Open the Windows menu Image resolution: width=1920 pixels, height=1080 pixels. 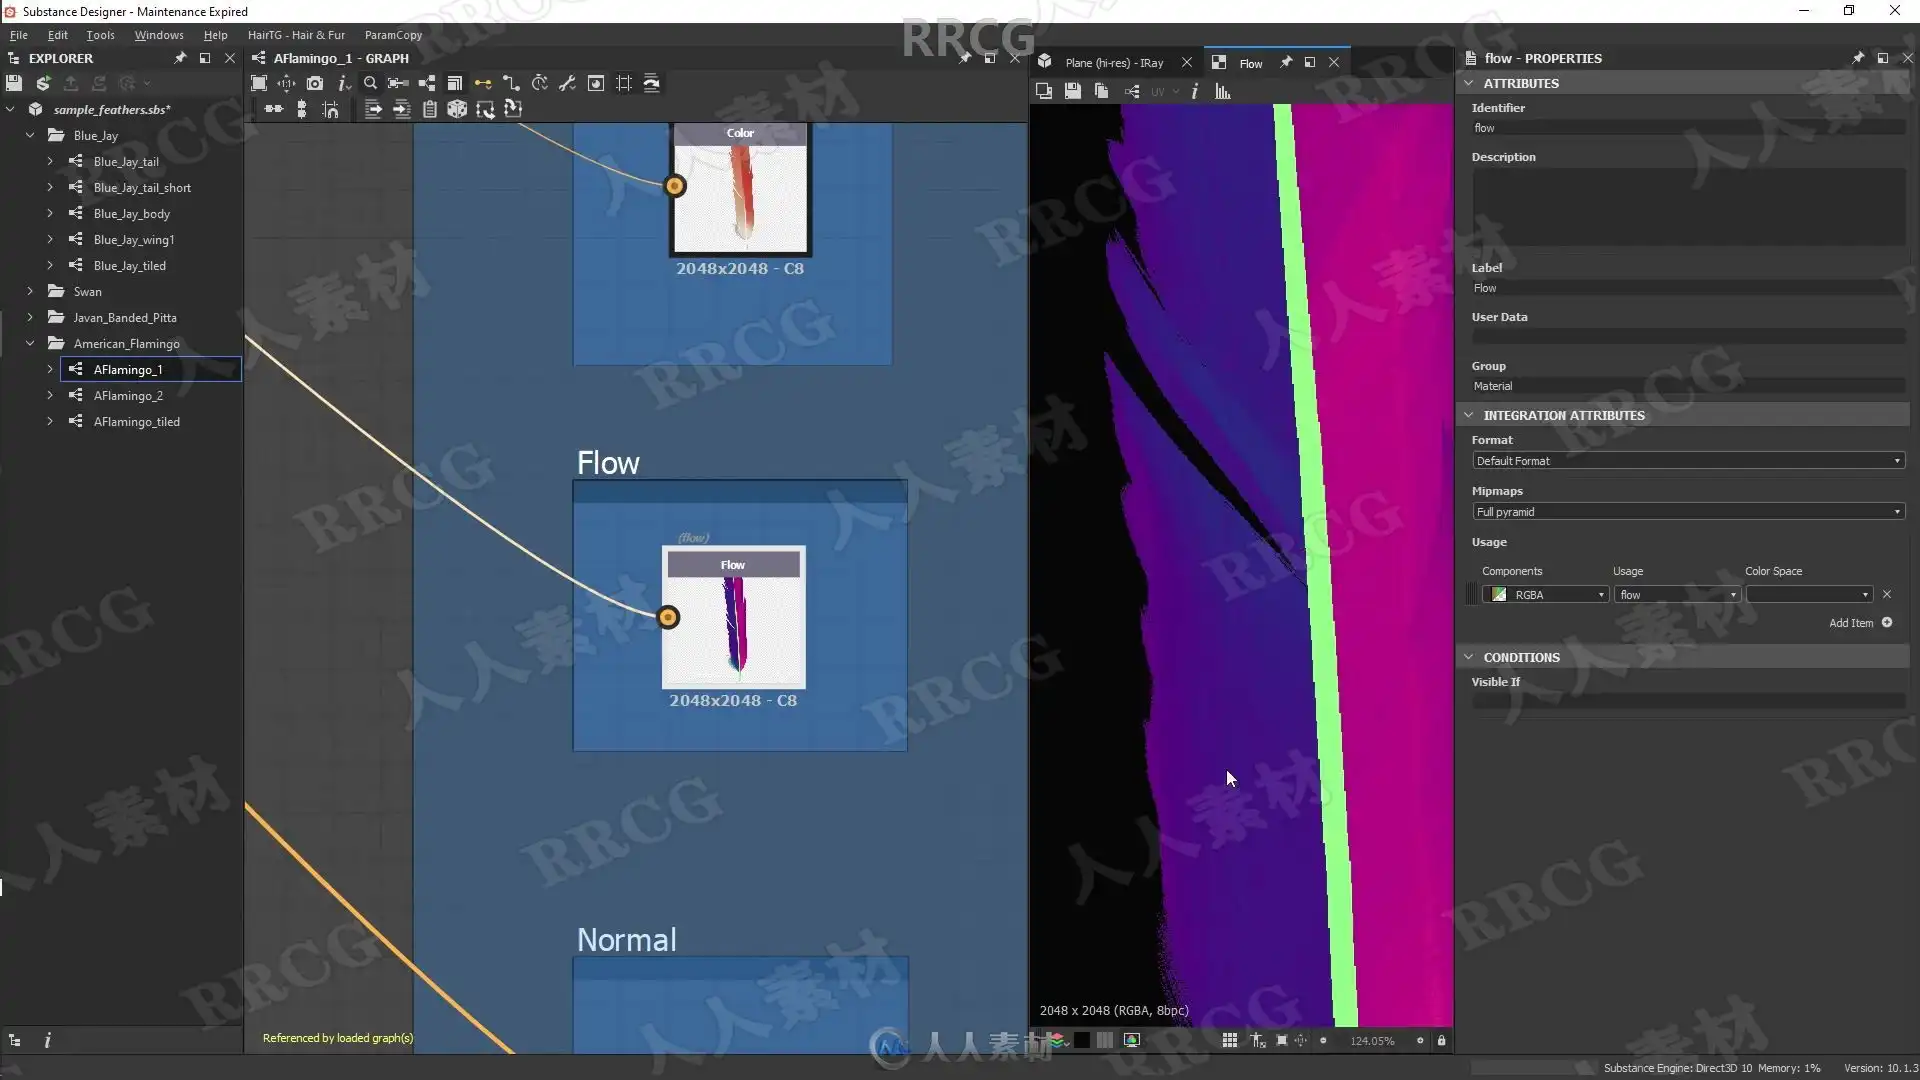coord(159,35)
